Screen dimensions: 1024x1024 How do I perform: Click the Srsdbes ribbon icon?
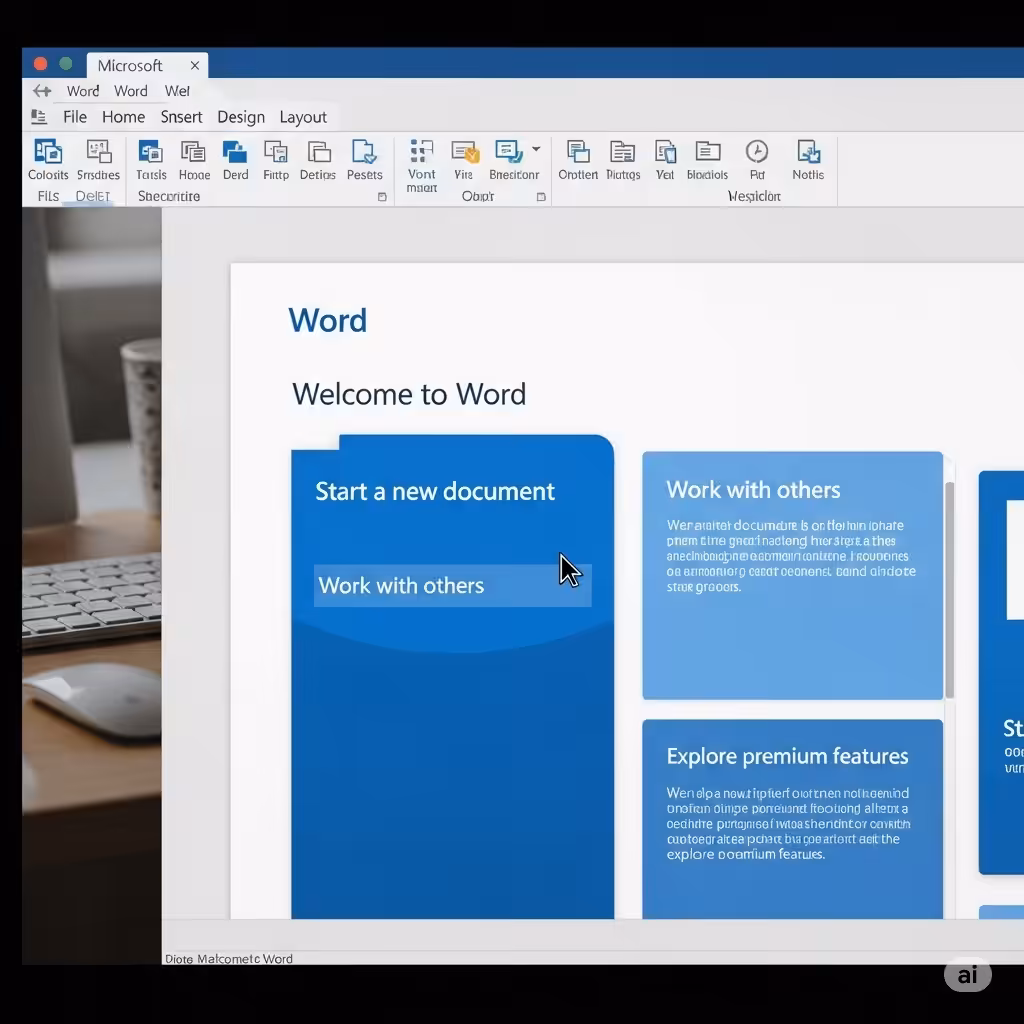99,152
